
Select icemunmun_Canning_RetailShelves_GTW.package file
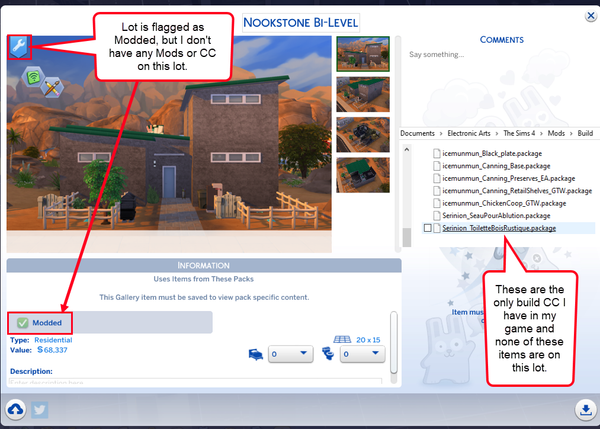click(517, 191)
